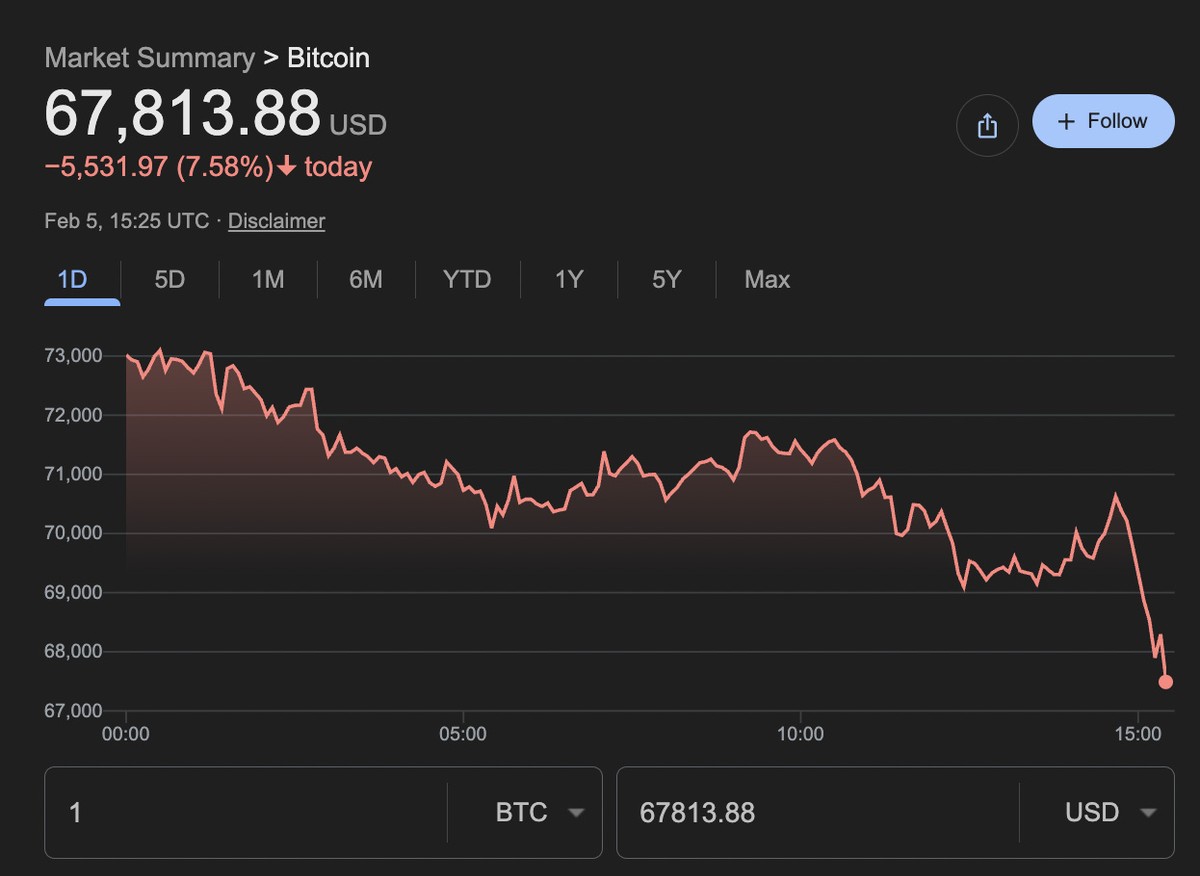Click the plus icon in Follow button

[1066, 121]
